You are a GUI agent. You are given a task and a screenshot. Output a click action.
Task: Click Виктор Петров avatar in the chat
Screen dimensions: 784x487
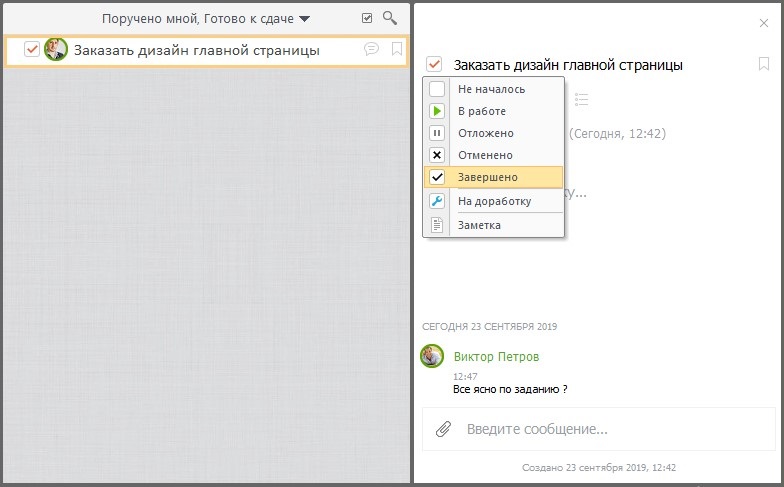432,356
